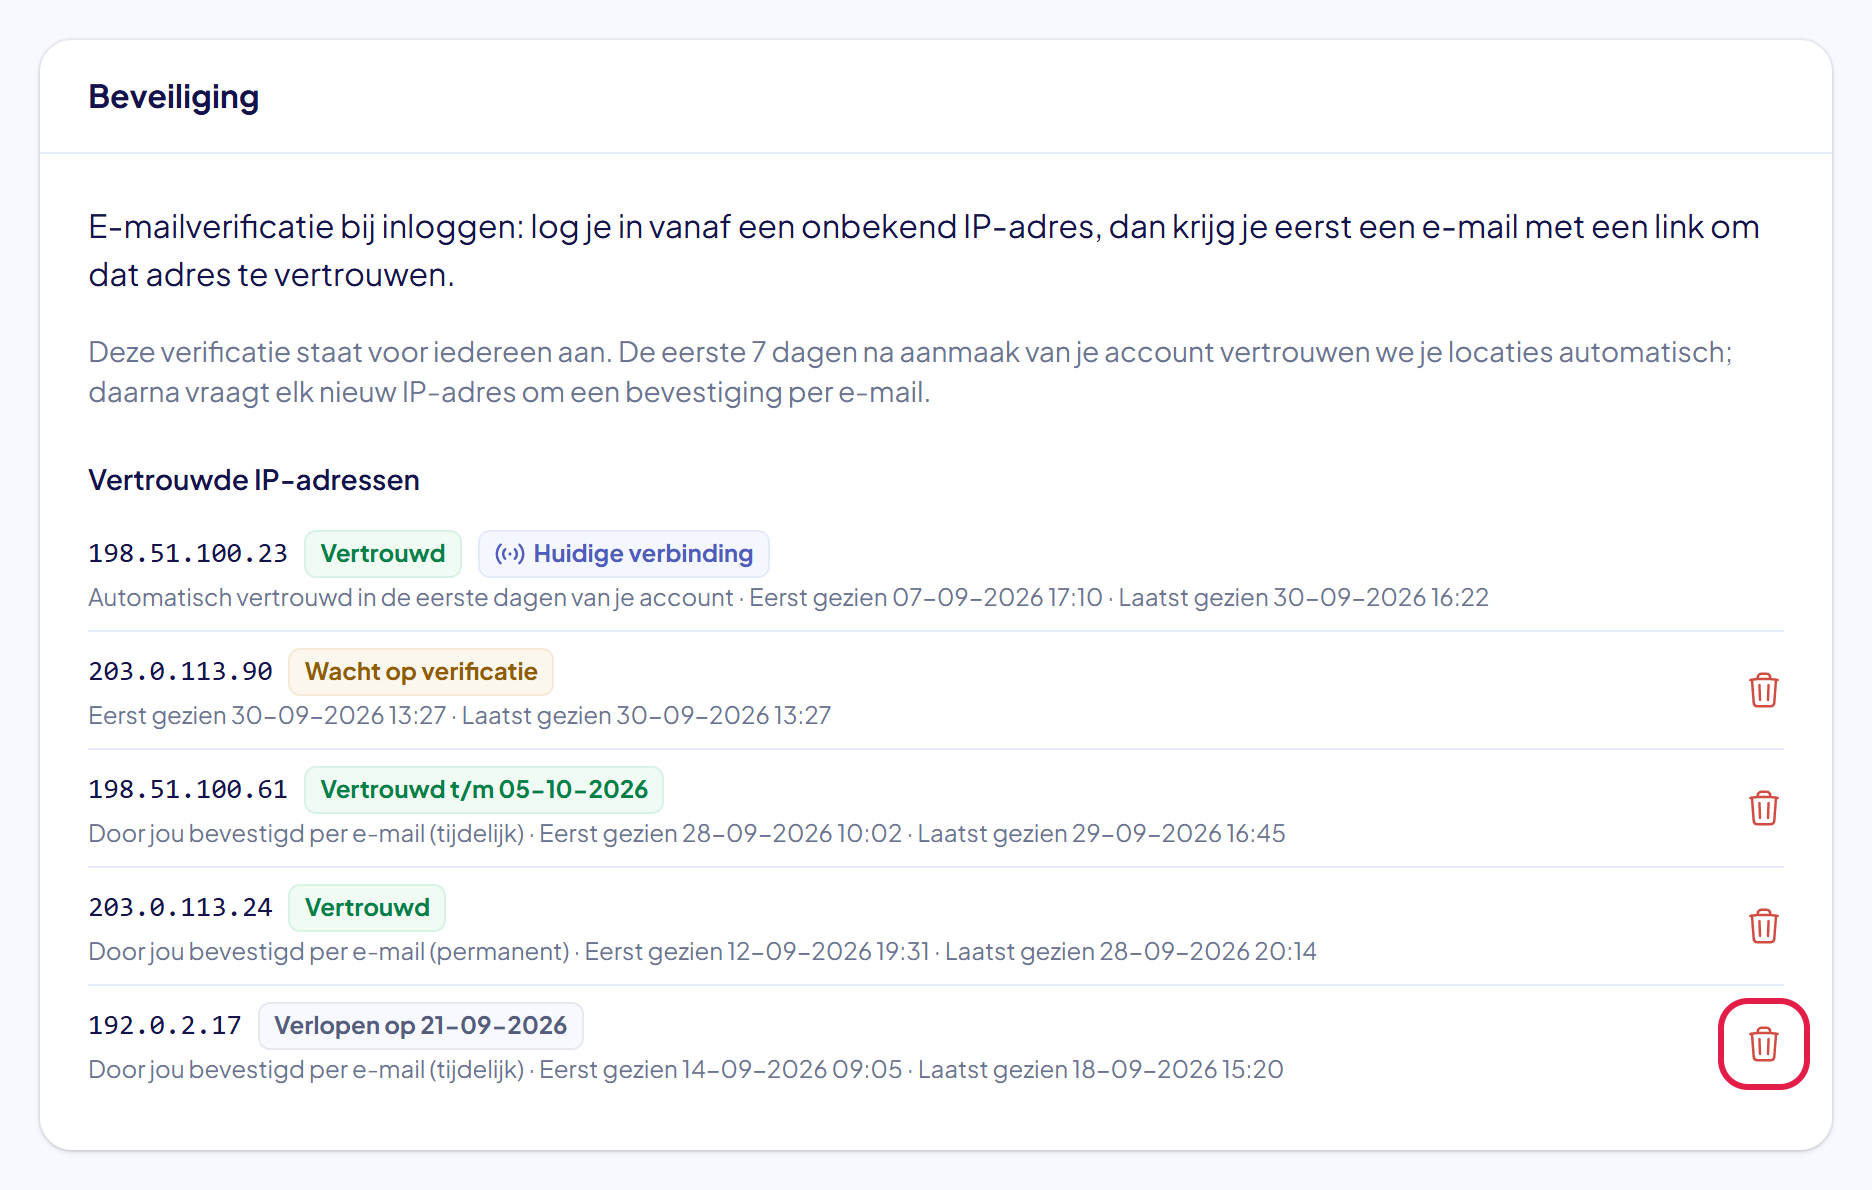Click the Vertrouwde IP-adressen subheading

[254, 480]
